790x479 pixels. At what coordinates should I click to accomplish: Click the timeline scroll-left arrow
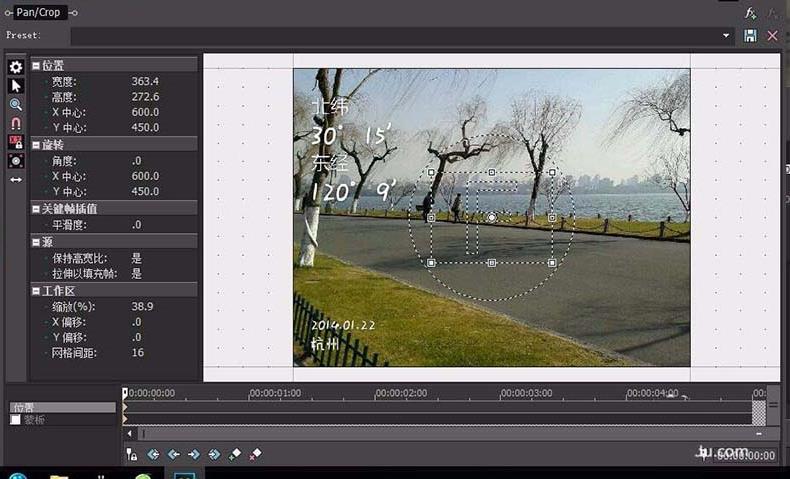[129, 434]
